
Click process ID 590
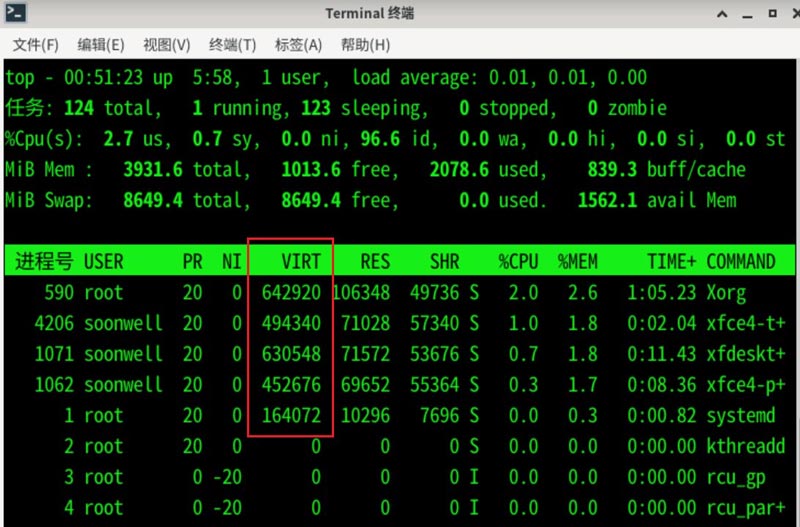pyautogui.click(x=59, y=293)
